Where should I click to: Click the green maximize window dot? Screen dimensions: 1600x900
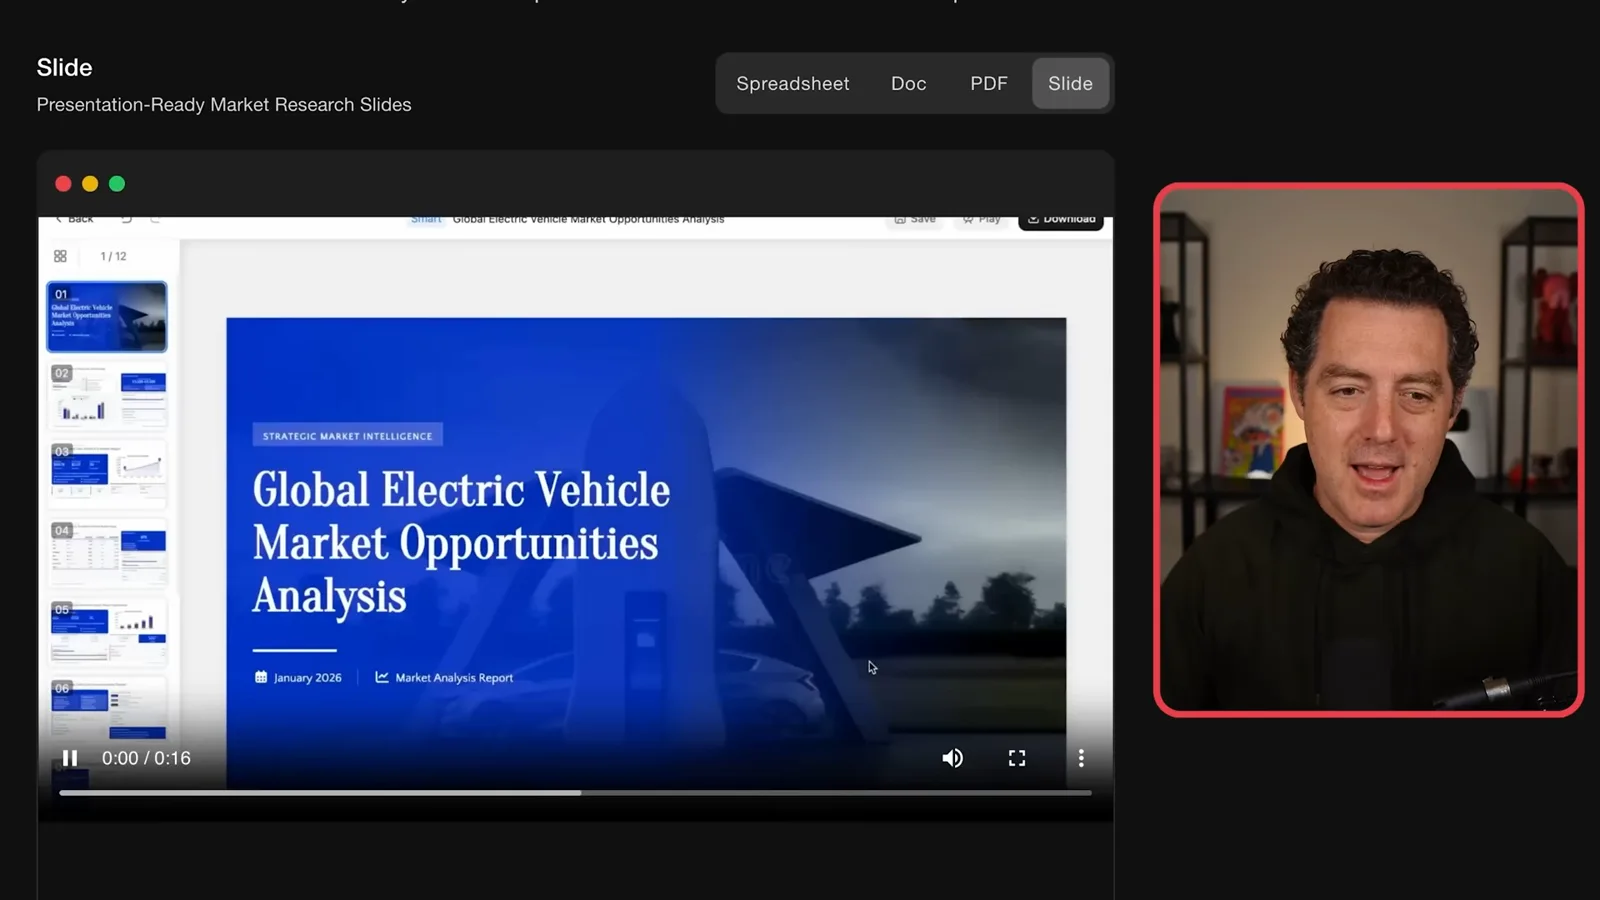(x=117, y=184)
